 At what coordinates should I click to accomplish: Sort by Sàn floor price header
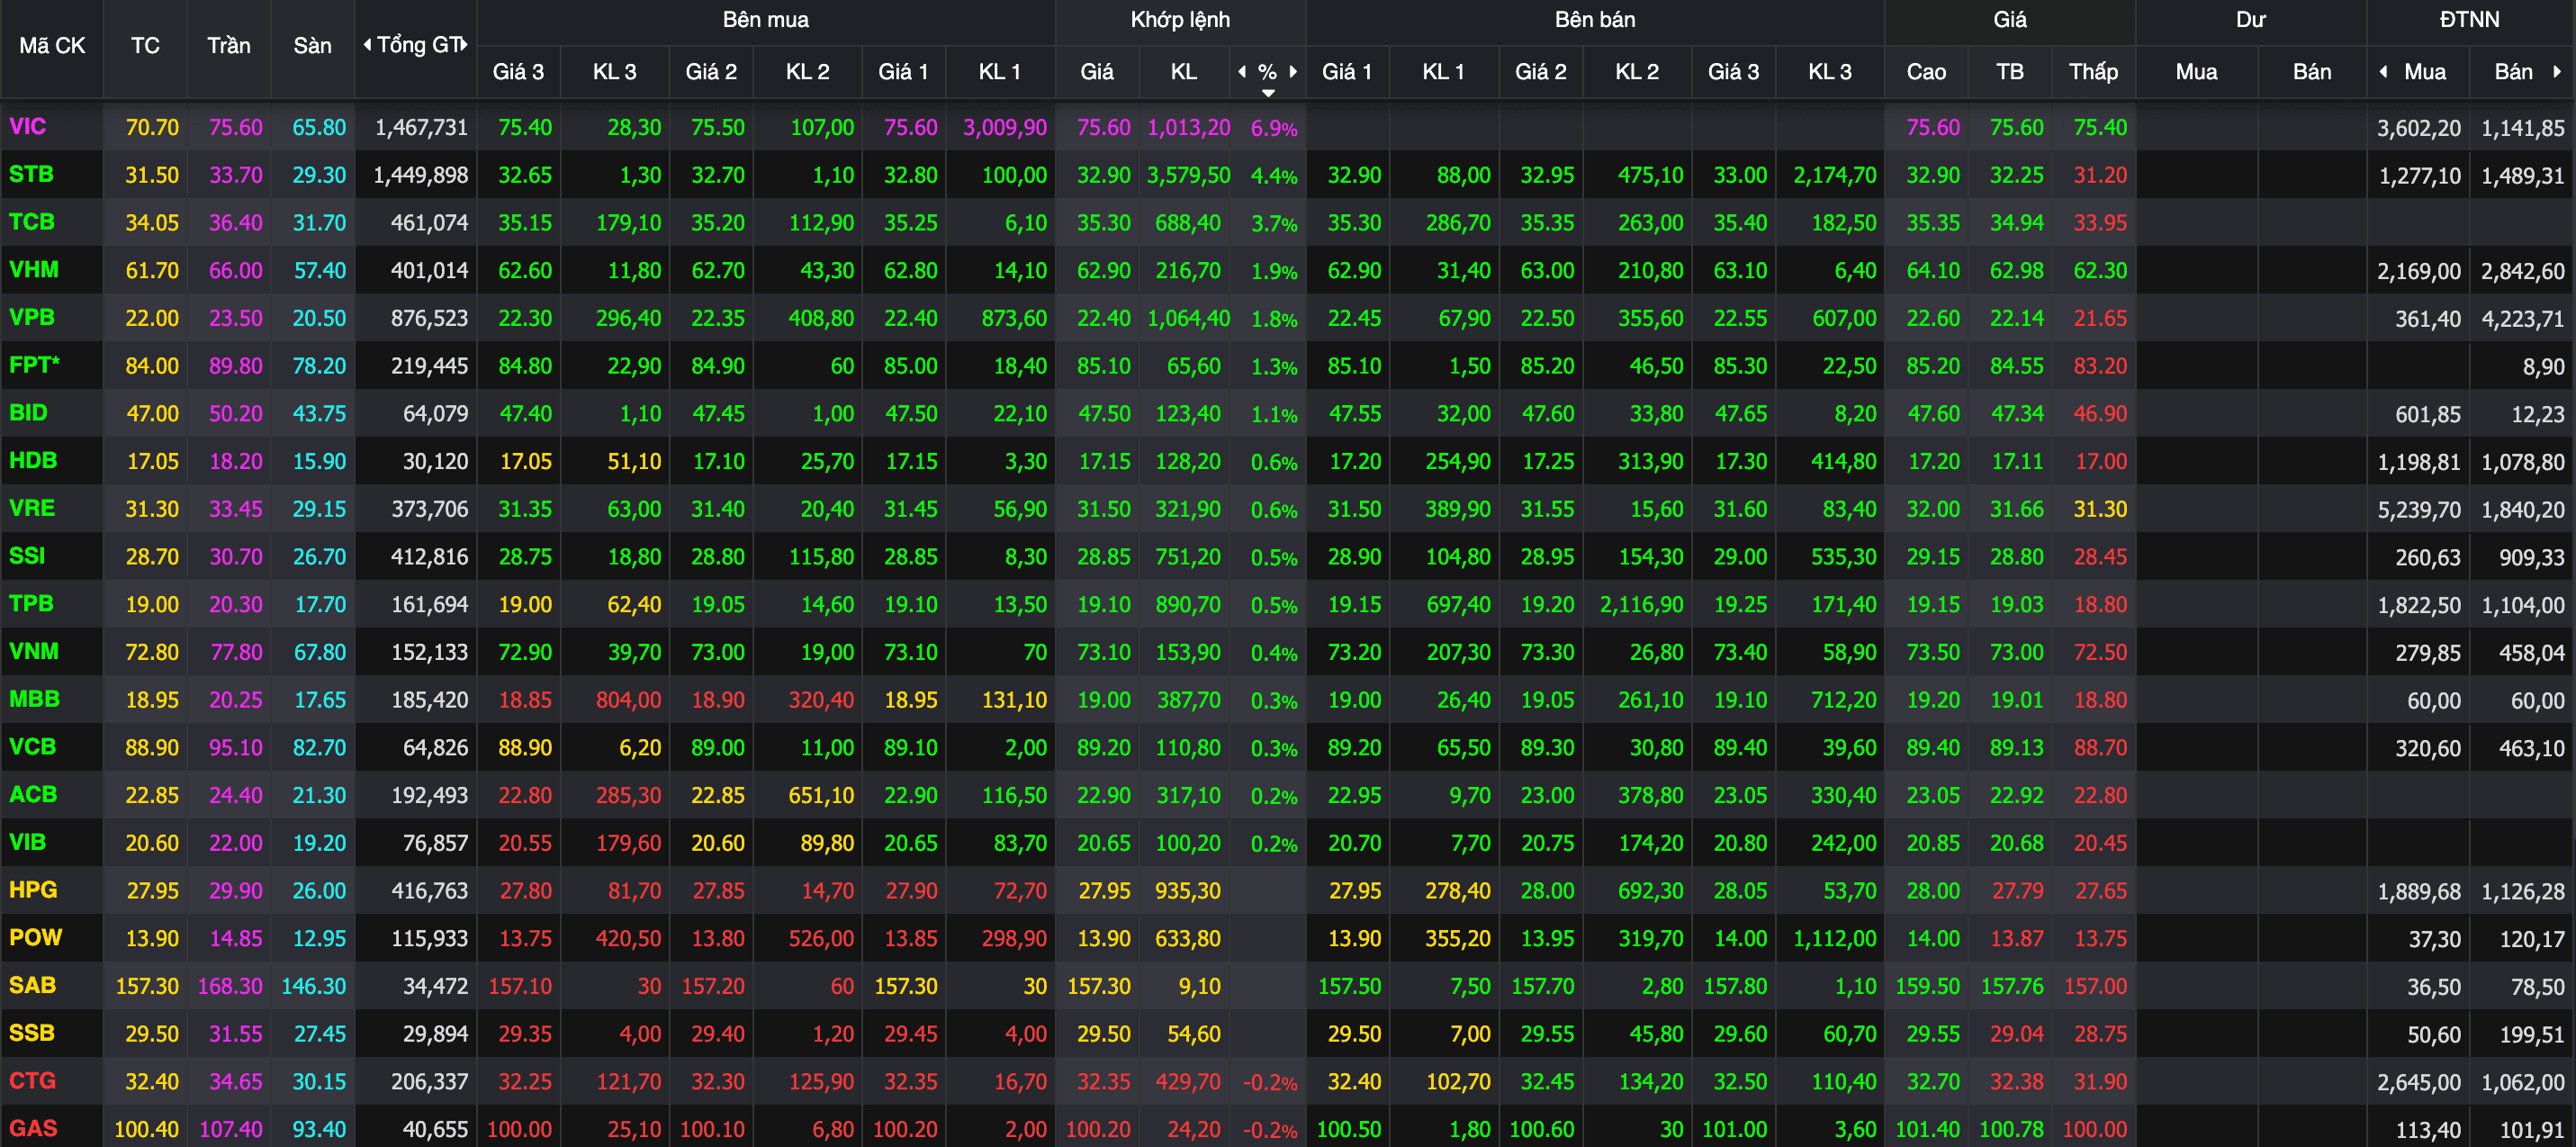[312, 46]
